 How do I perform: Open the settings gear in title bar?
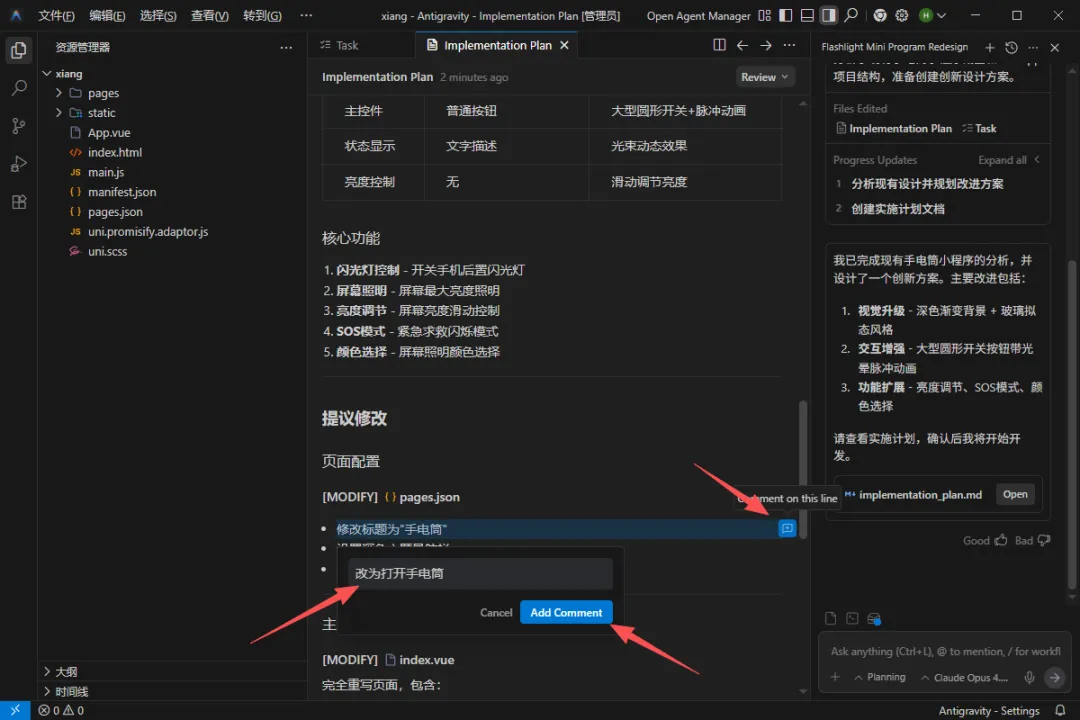[902, 16]
